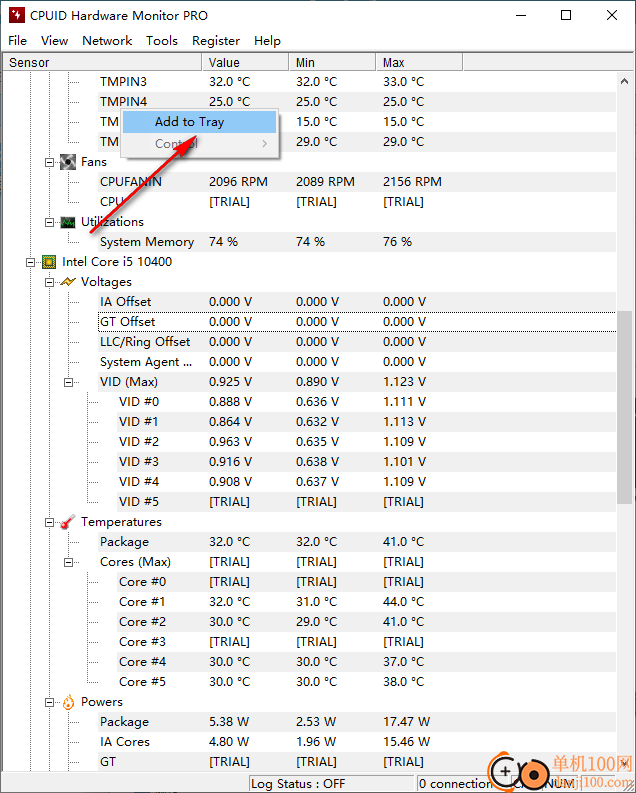Open the Network menu
This screenshot has width=636, height=793.
click(107, 40)
